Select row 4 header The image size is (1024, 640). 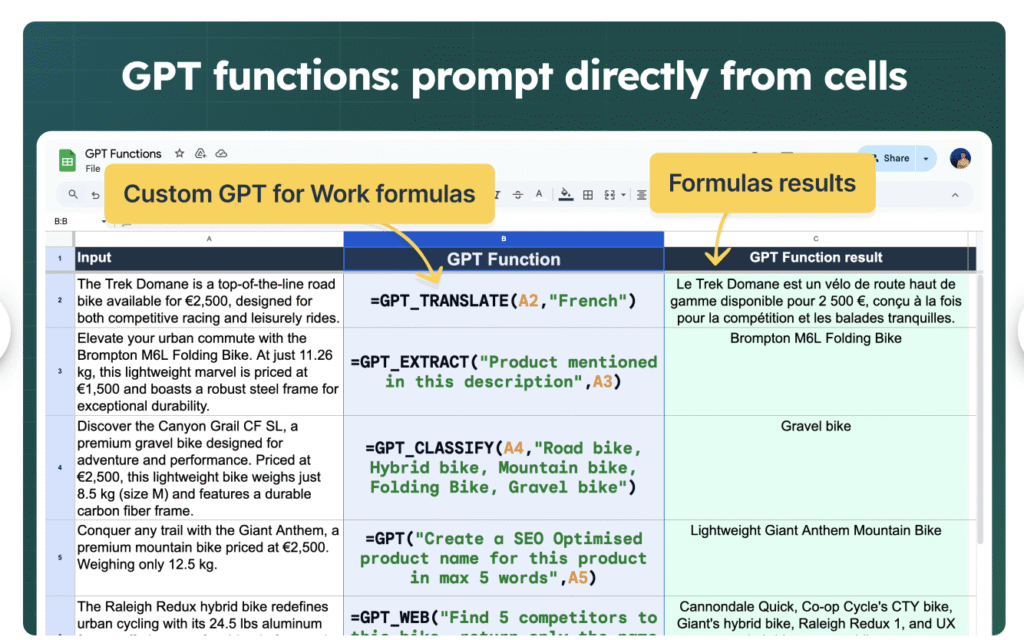click(x=59, y=468)
